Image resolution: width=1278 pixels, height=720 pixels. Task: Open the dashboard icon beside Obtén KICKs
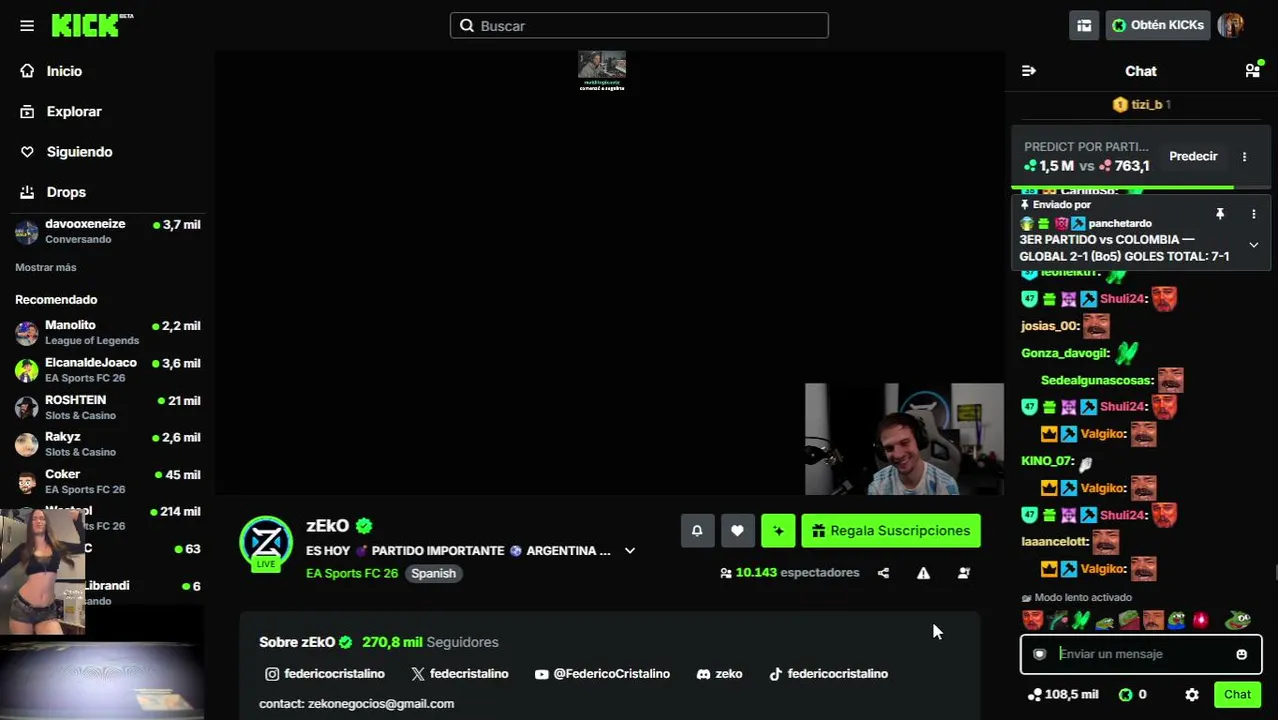click(x=1084, y=26)
